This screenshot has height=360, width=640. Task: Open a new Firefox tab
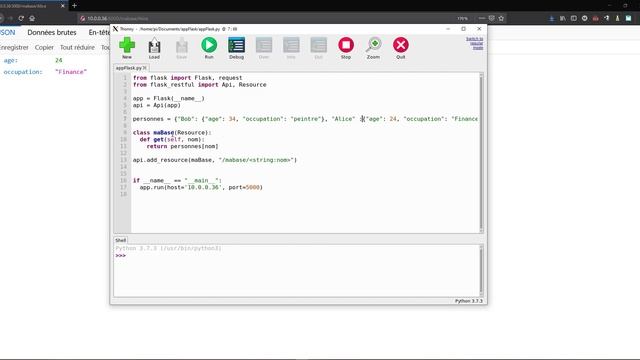point(74,6)
